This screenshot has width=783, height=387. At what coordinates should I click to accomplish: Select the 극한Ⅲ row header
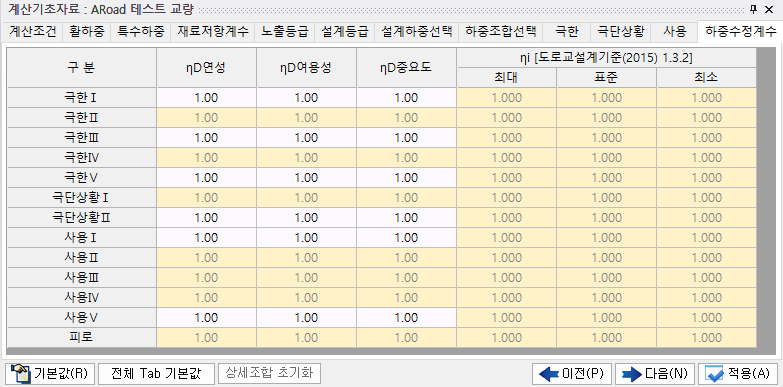tap(81, 138)
